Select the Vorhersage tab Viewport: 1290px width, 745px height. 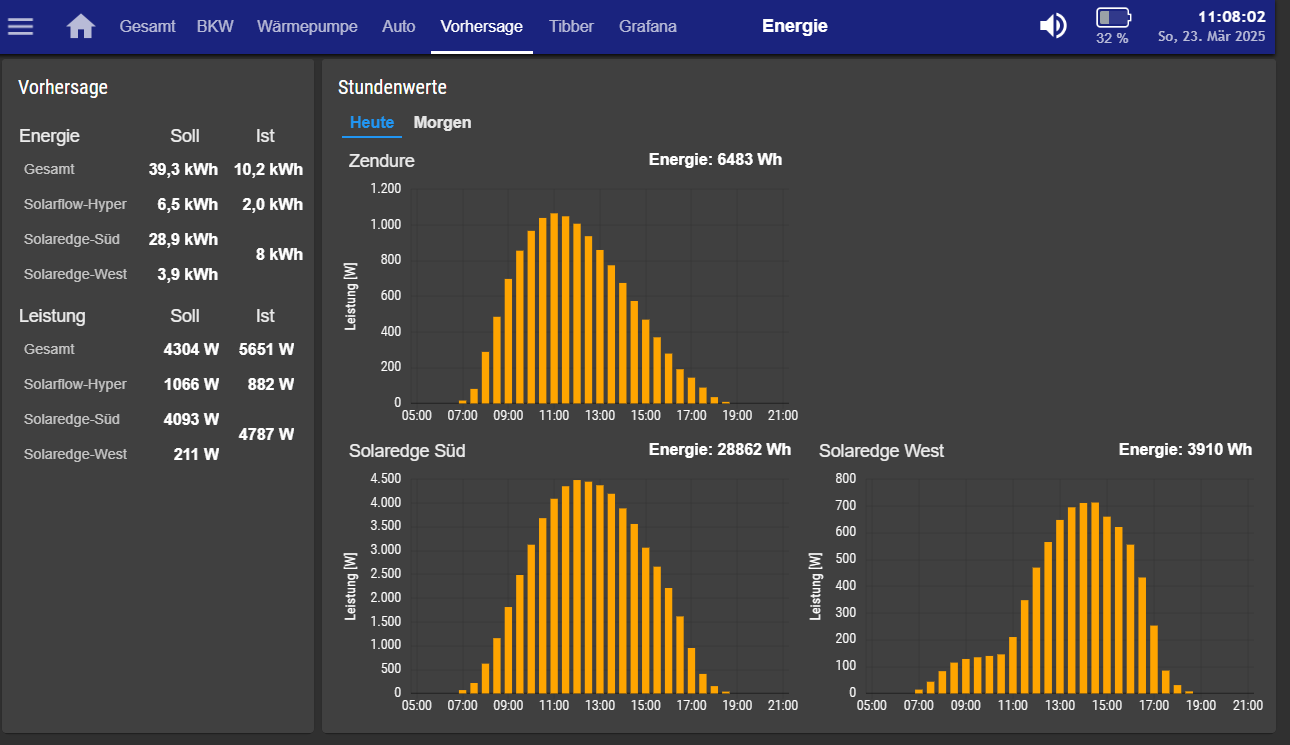[x=481, y=27]
